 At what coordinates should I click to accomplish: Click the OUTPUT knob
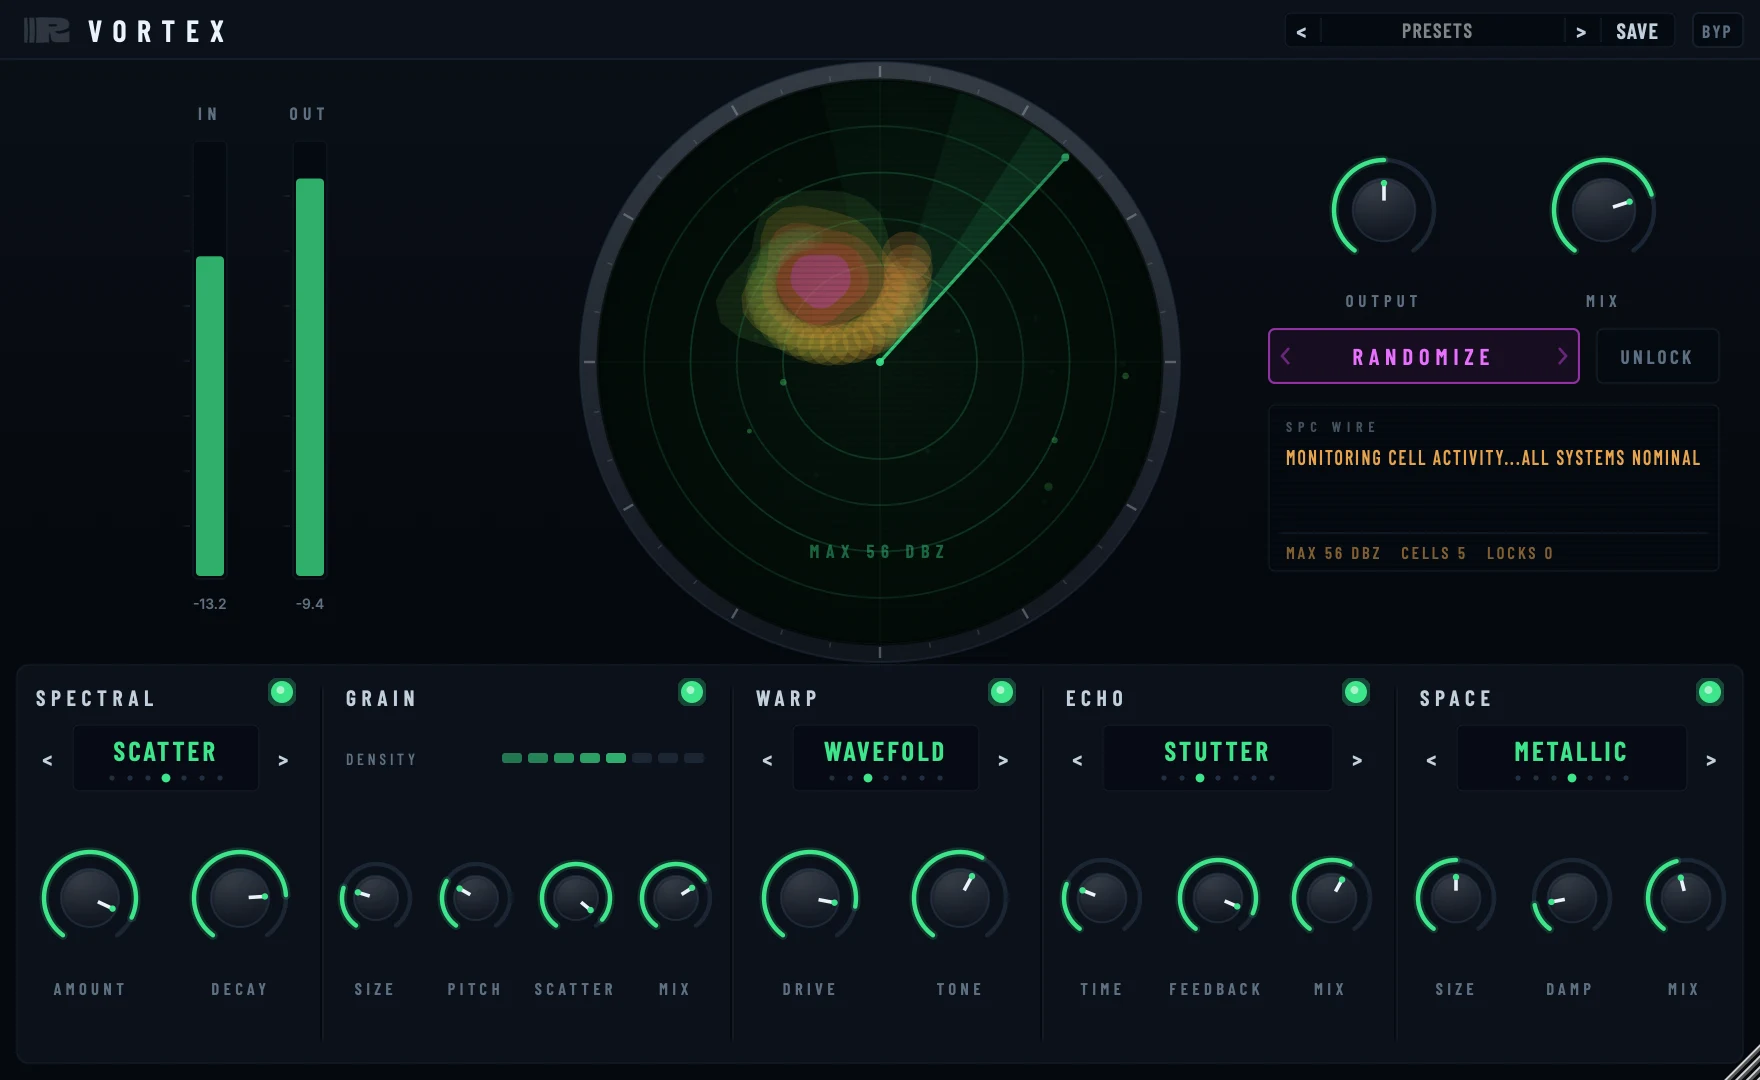coord(1384,209)
